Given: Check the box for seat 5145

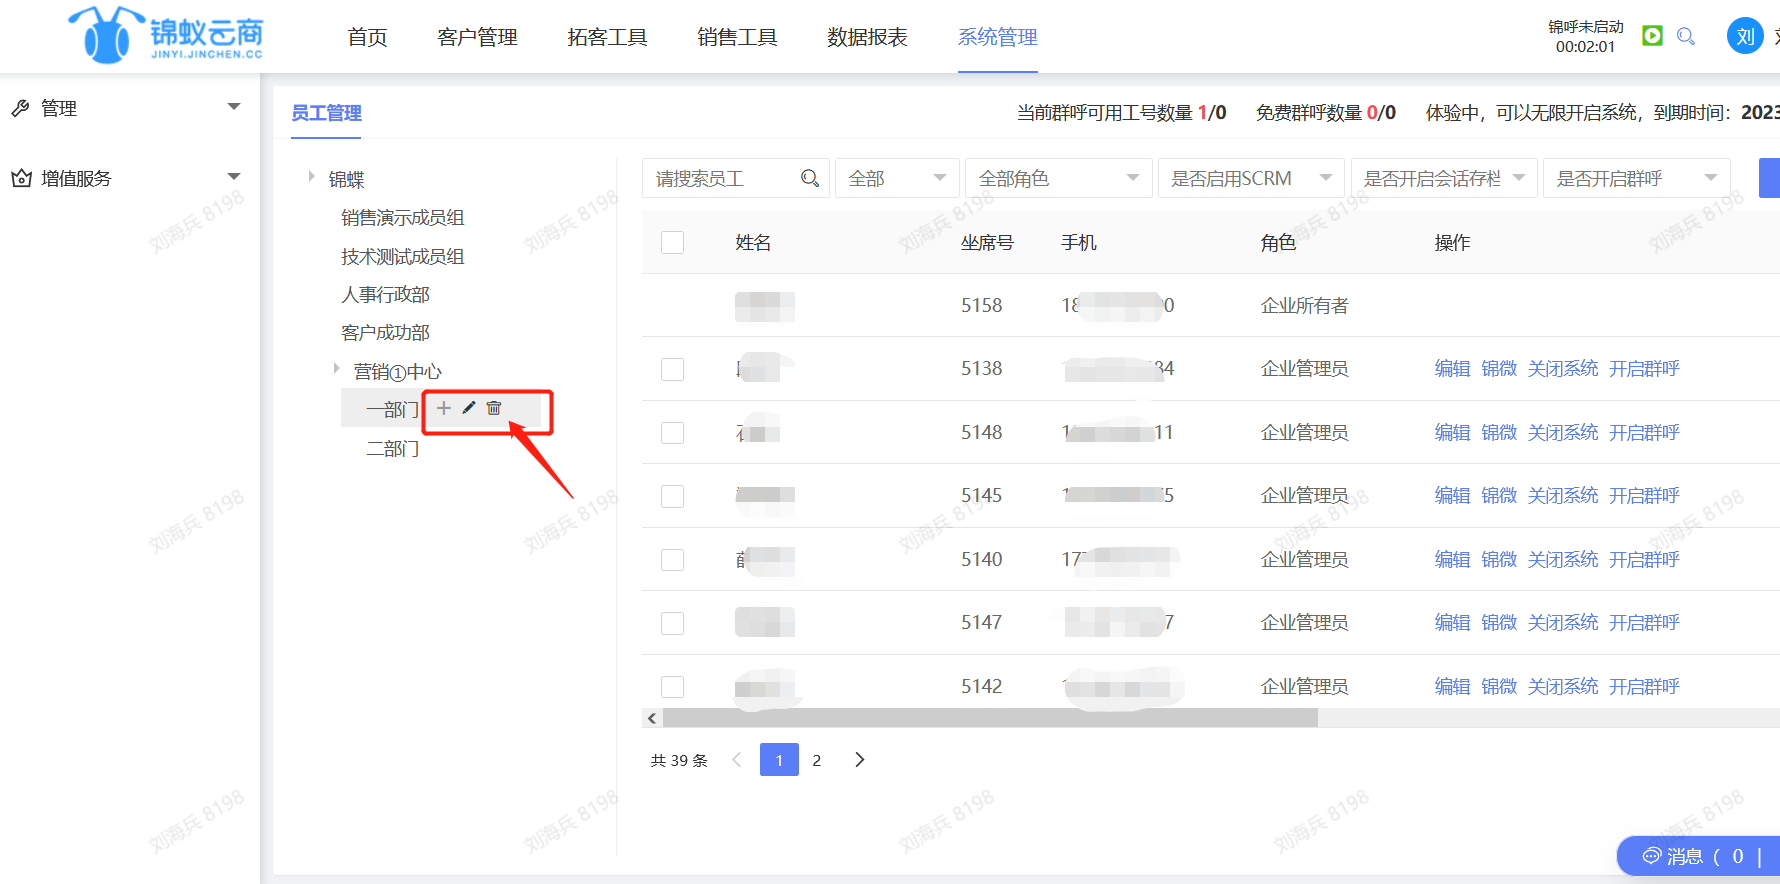Looking at the screenshot, I should pos(673,496).
